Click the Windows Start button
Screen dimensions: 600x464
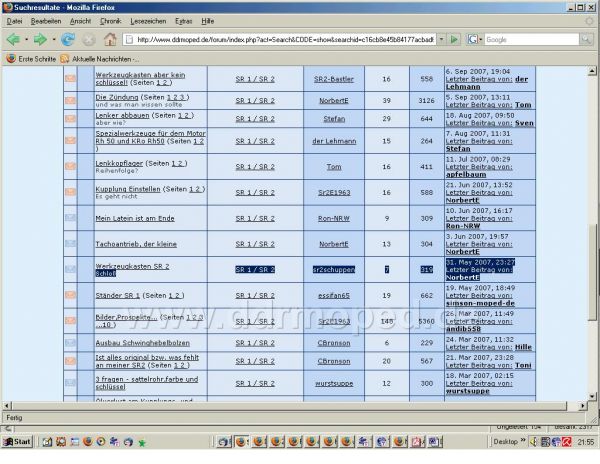click(17, 441)
